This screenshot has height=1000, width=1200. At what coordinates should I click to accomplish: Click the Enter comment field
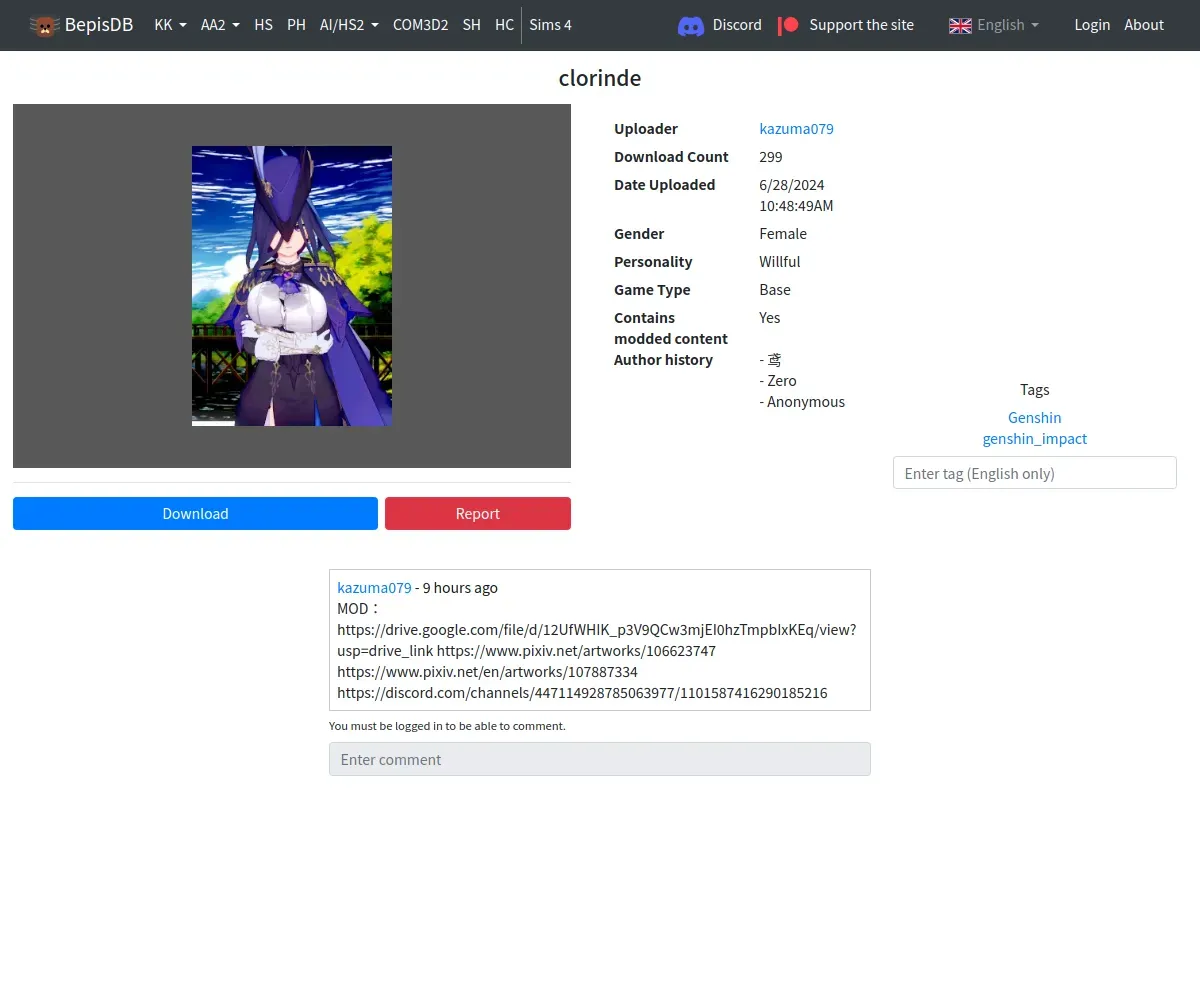pyautogui.click(x=600, y=759)
